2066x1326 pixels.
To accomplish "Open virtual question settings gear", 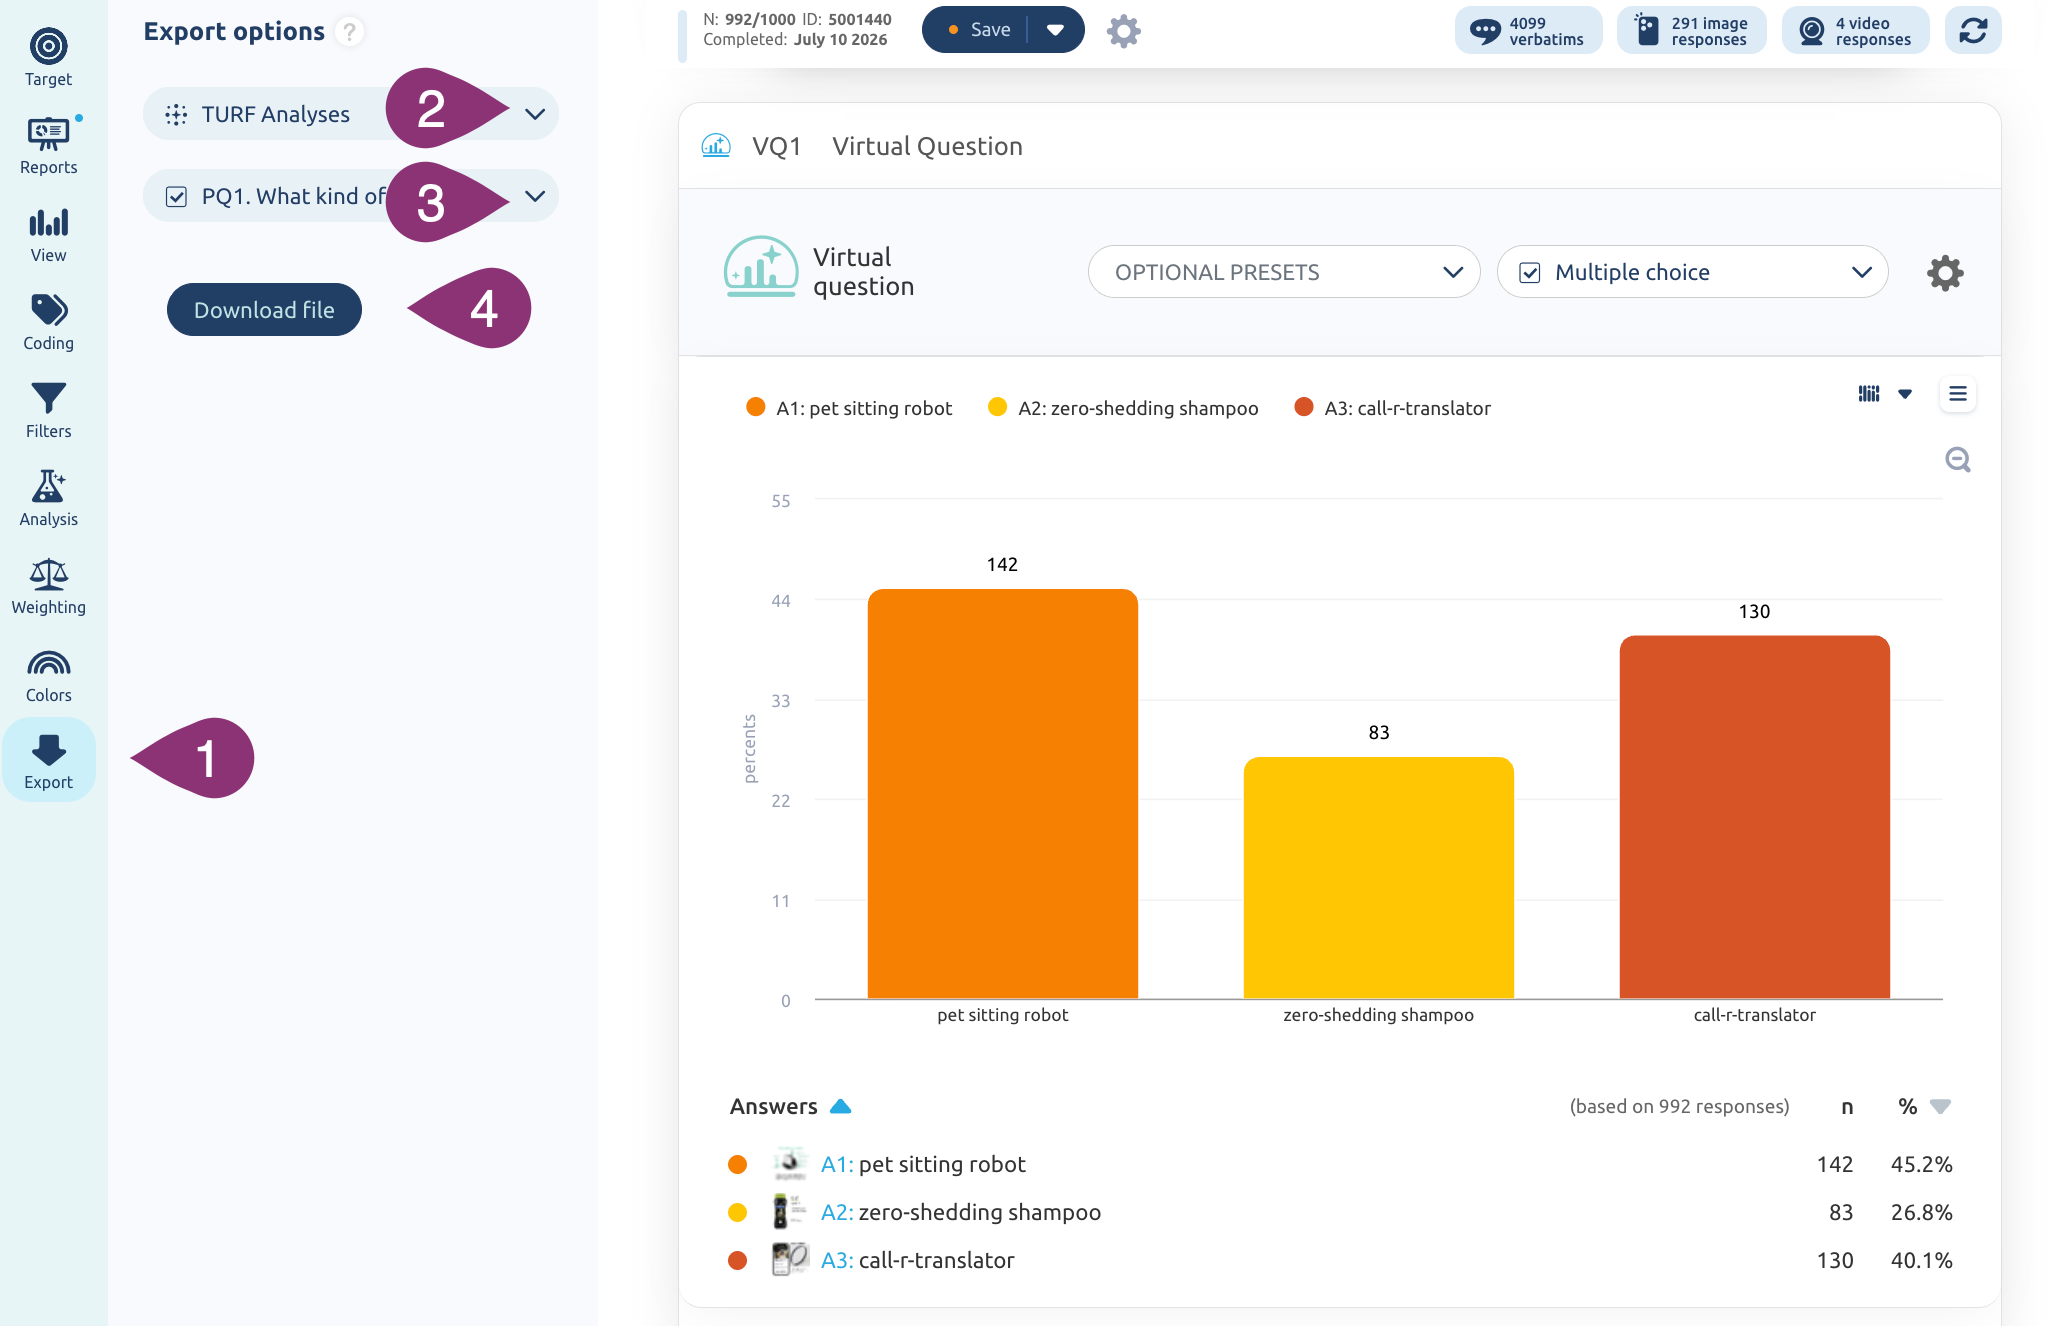I will tap(1945, 272).
